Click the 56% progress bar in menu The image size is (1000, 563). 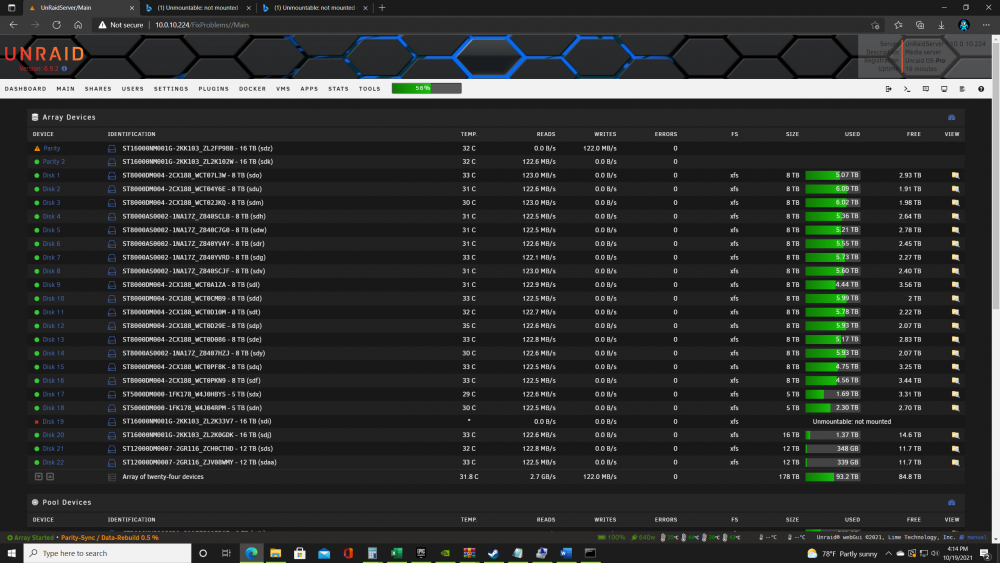[427, 89]
